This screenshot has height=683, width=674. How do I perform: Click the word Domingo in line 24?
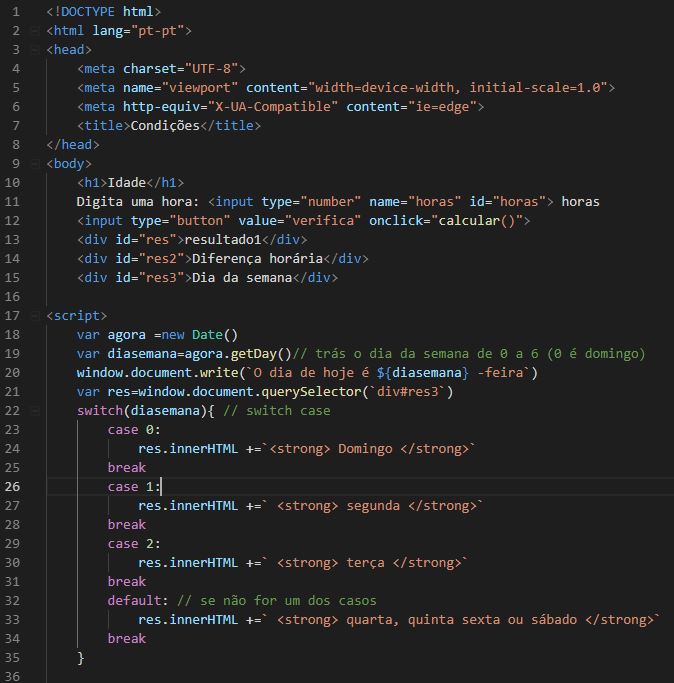365,449
